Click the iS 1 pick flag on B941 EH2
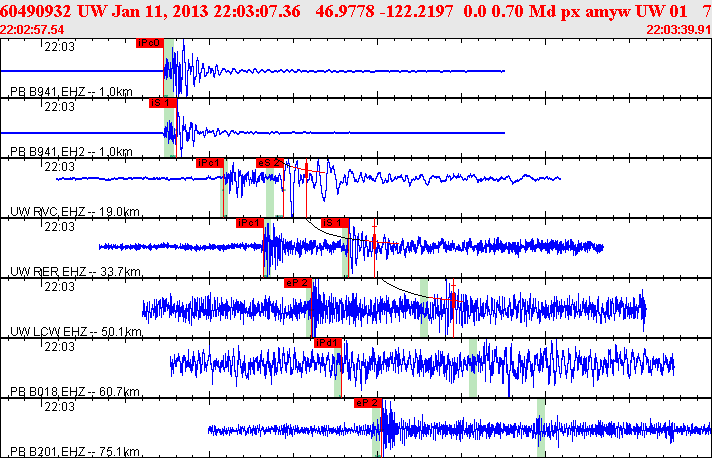This screenshot has width=712, height=458. 163,103
